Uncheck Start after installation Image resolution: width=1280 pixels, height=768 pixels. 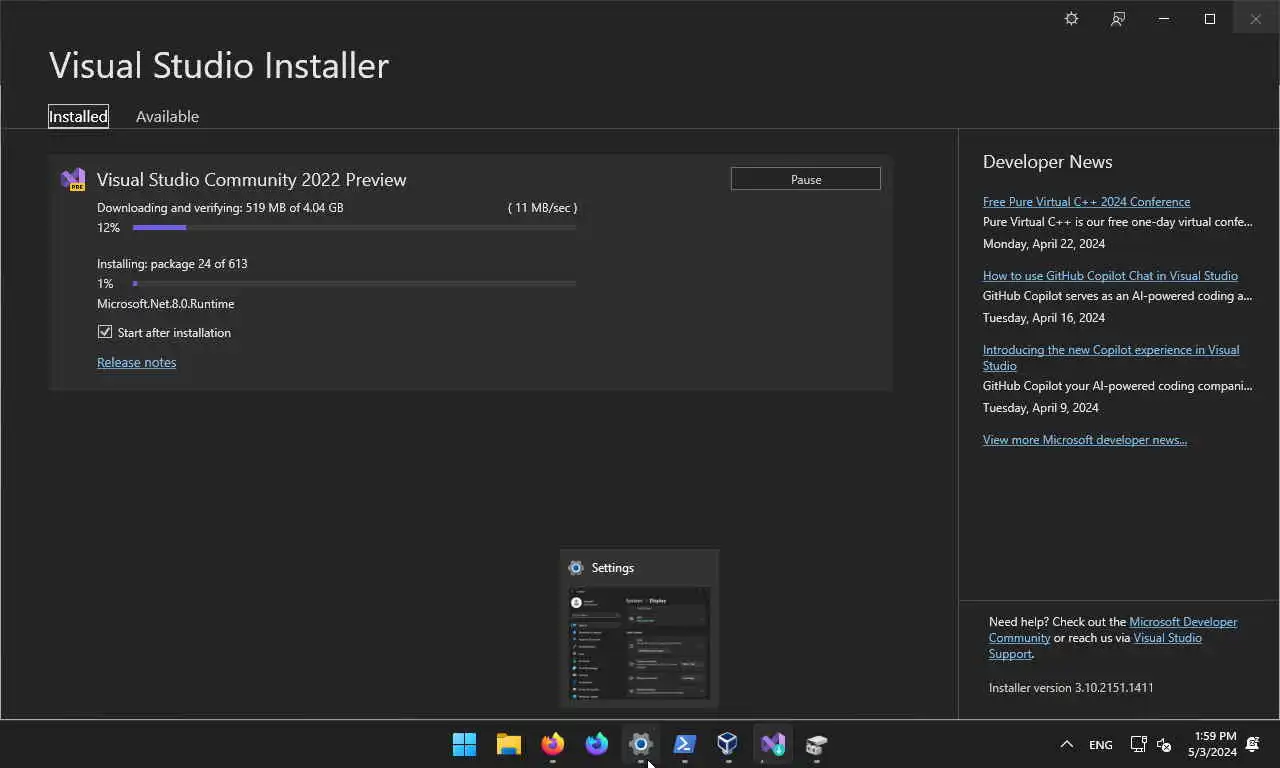click(105, 332)
